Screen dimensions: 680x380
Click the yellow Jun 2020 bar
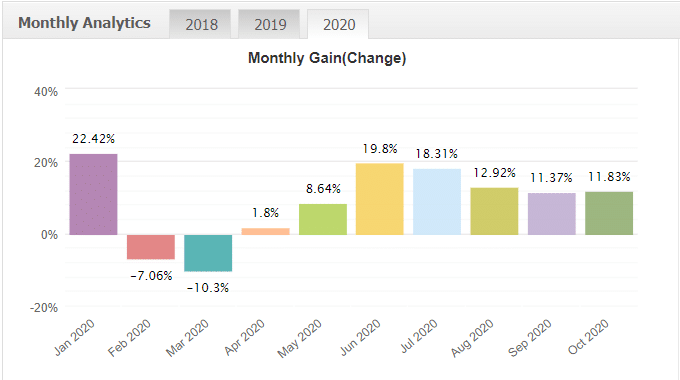pos(380,199)
